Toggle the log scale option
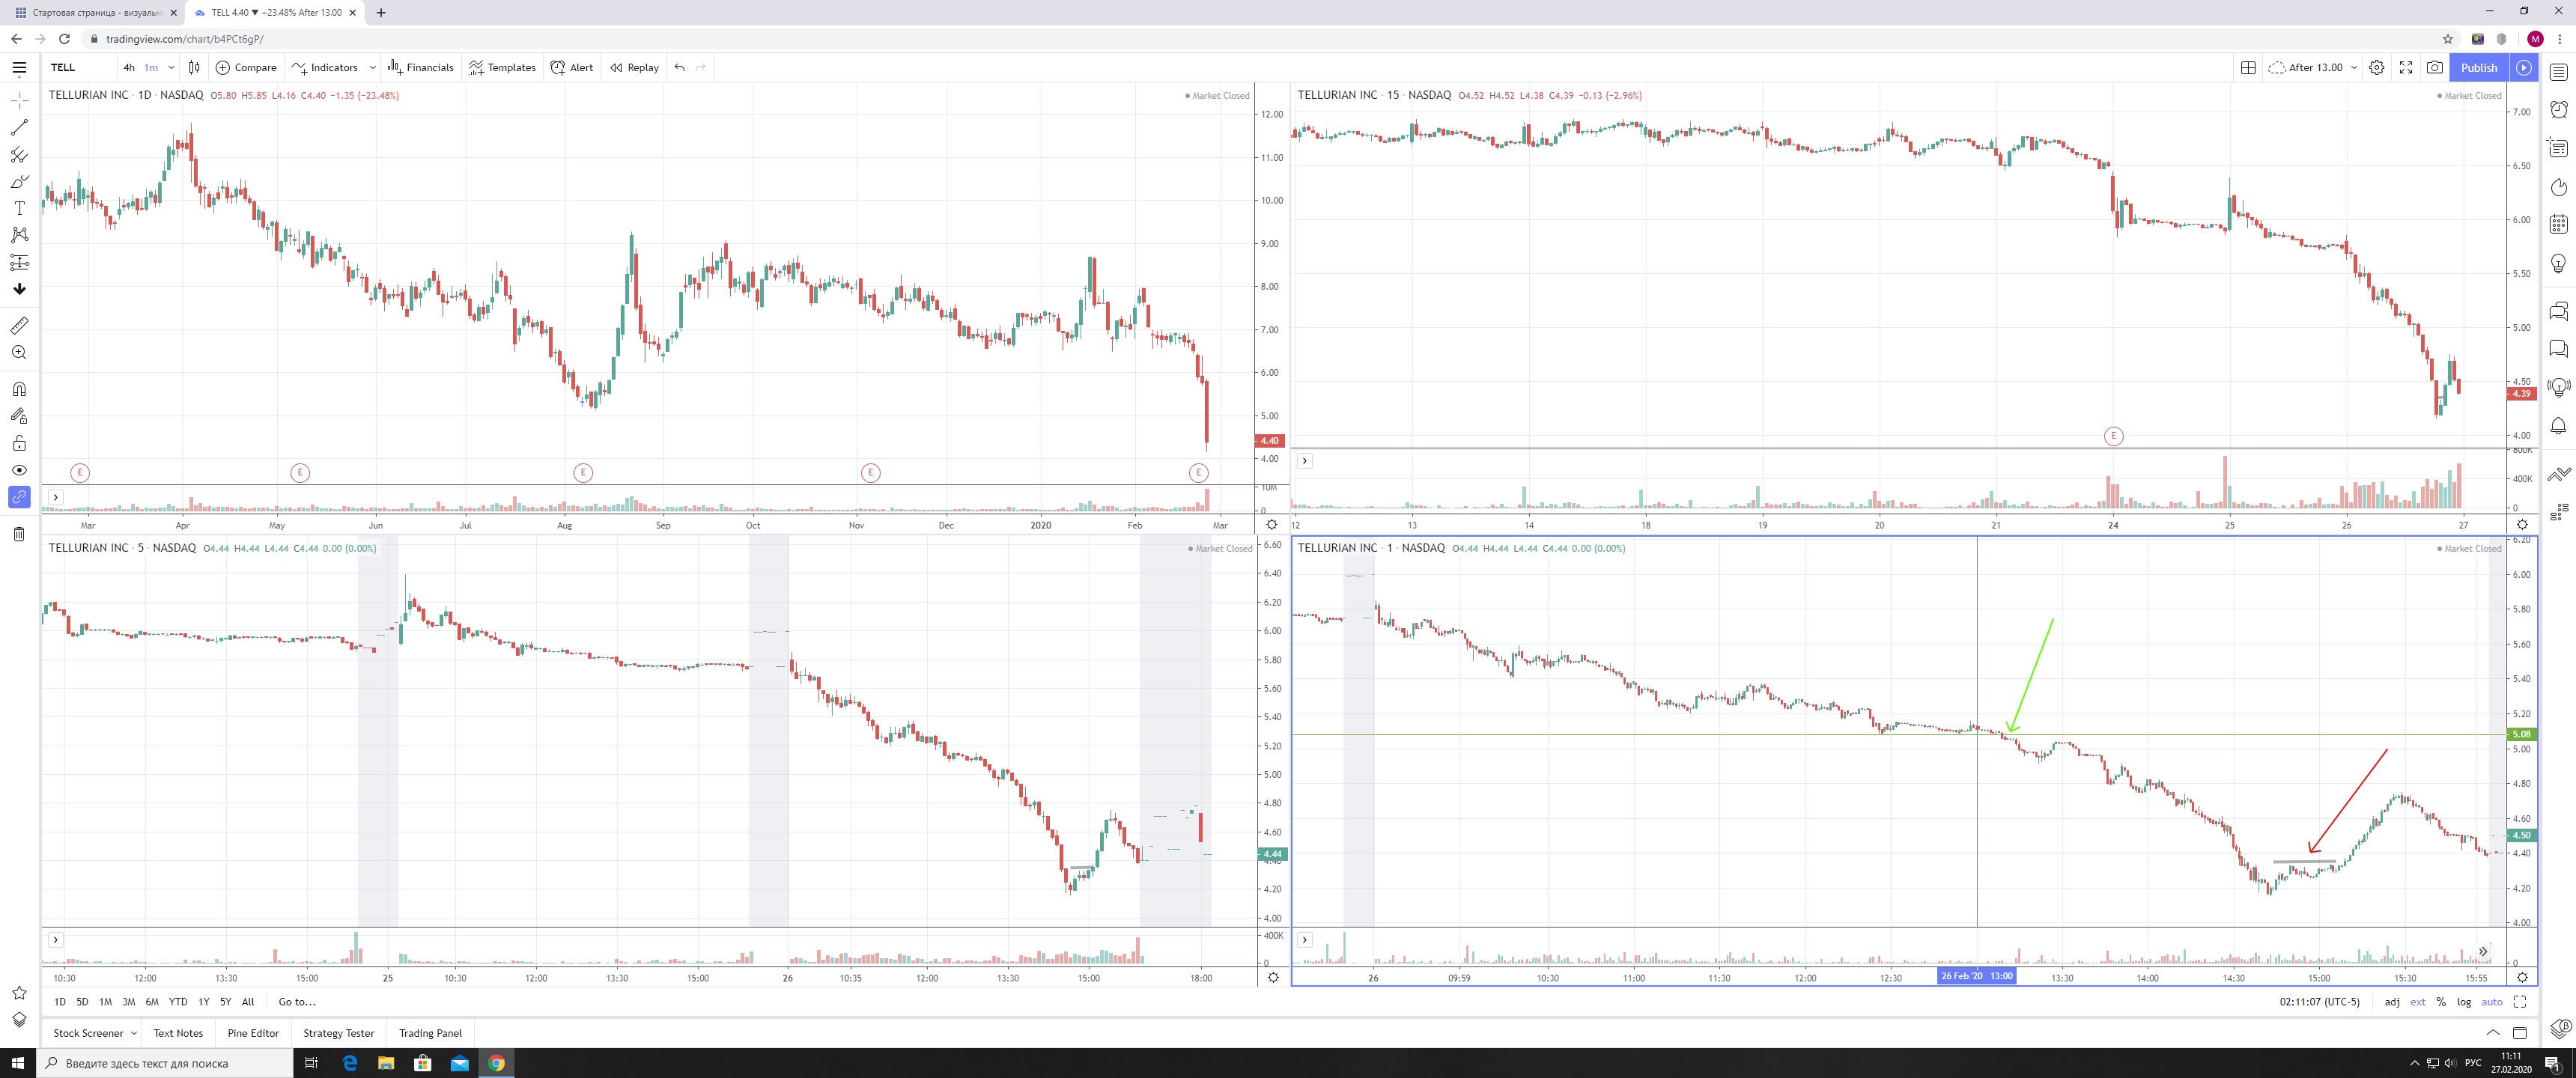 pos(2464,1002)
